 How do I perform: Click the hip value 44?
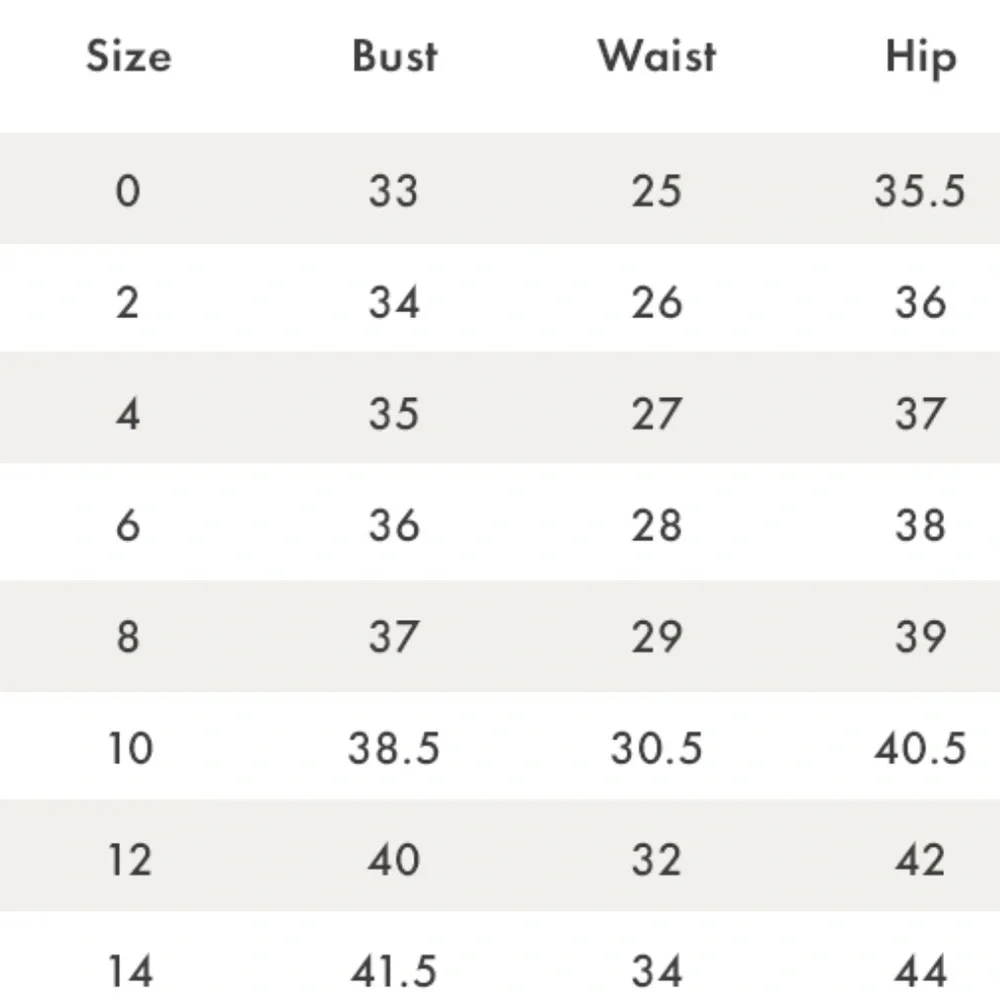[x=921, y=971]
